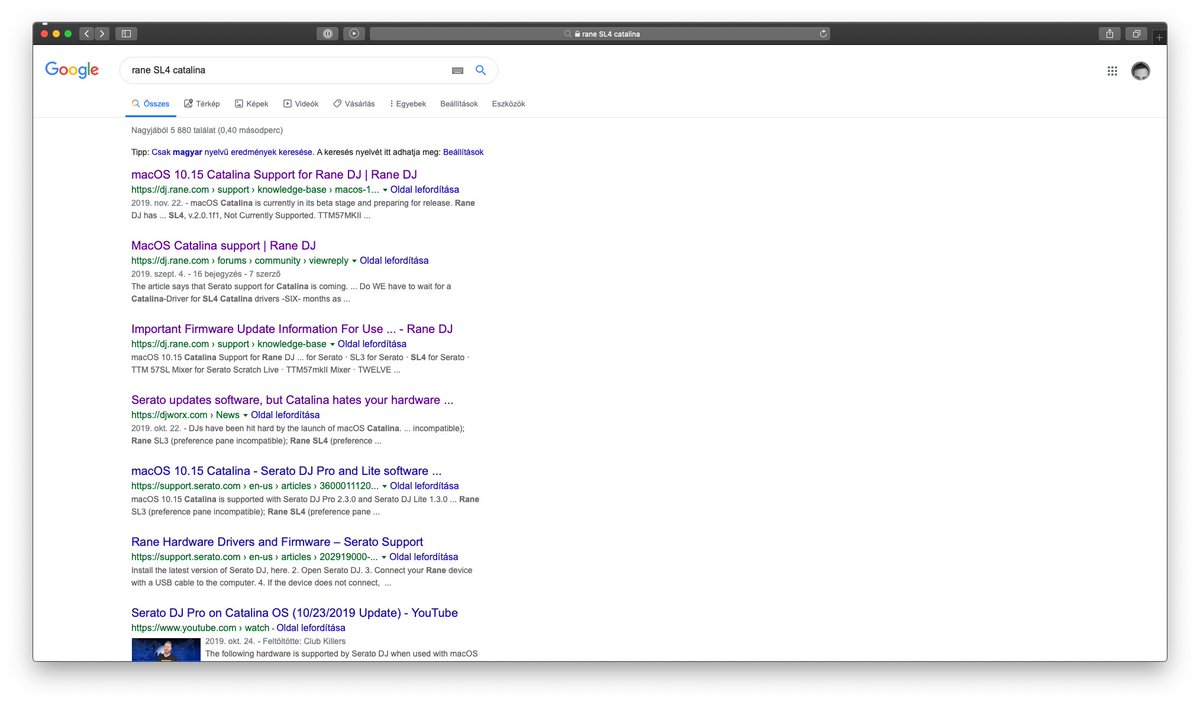Click Oldal lefordítása for YouTube result
The width and height of the screenshot is (1200, 705).
(311, 628)
